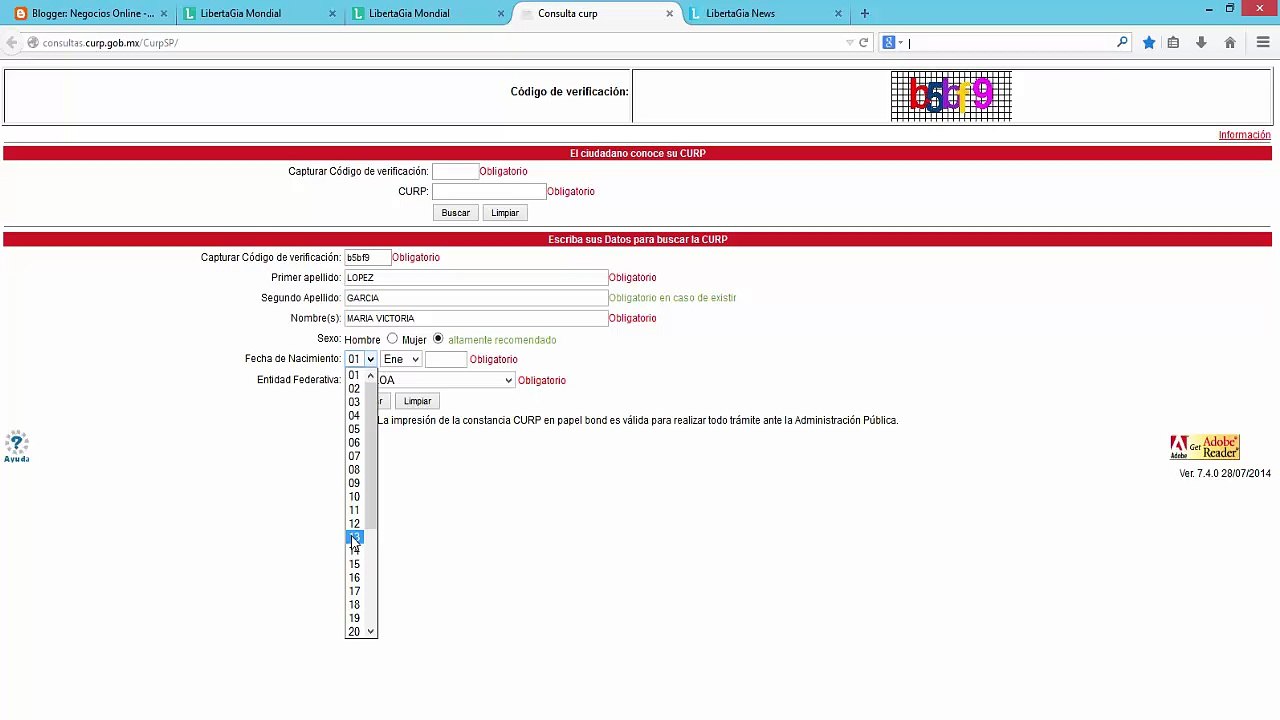Close the LibertaGia News tab
This screenshot has height=720, width=1280.
click(x=838, y=14)
